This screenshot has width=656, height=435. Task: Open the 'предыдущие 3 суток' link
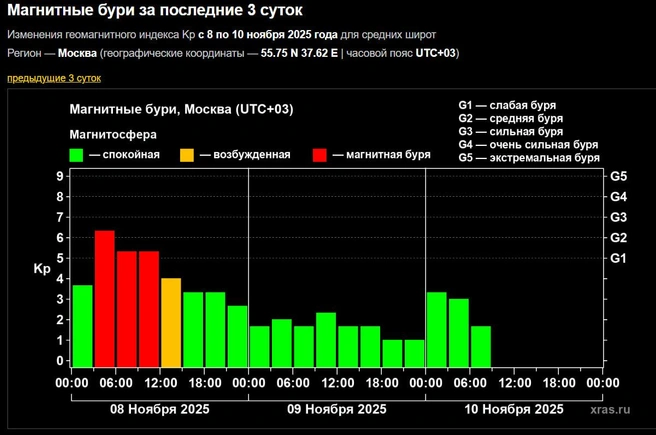pyautogui.click(x=54, y=78)
